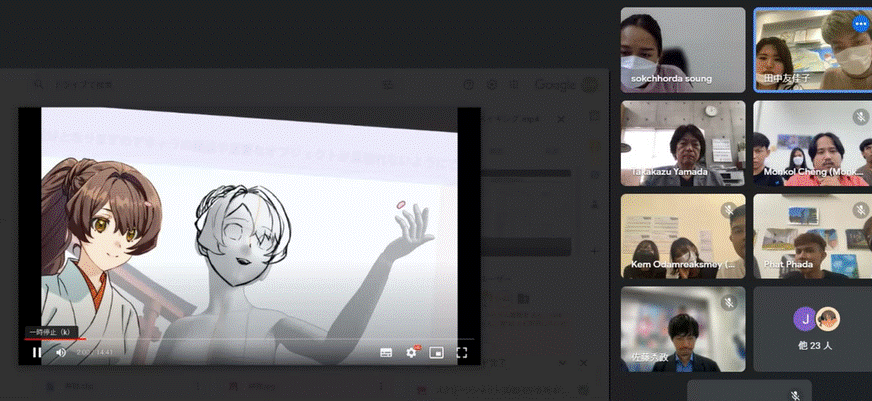Collapse the Drive upload-complete panel chevron
This screenshot has width=872, height=401.
point(562,363)
